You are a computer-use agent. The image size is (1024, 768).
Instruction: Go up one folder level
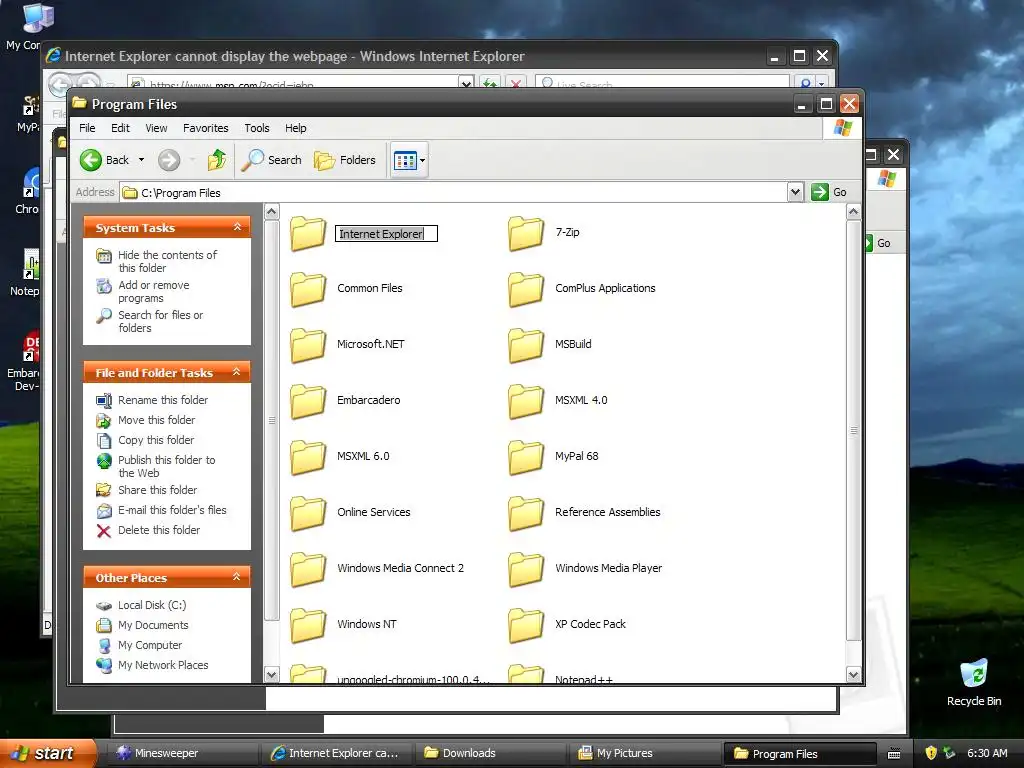217,160
